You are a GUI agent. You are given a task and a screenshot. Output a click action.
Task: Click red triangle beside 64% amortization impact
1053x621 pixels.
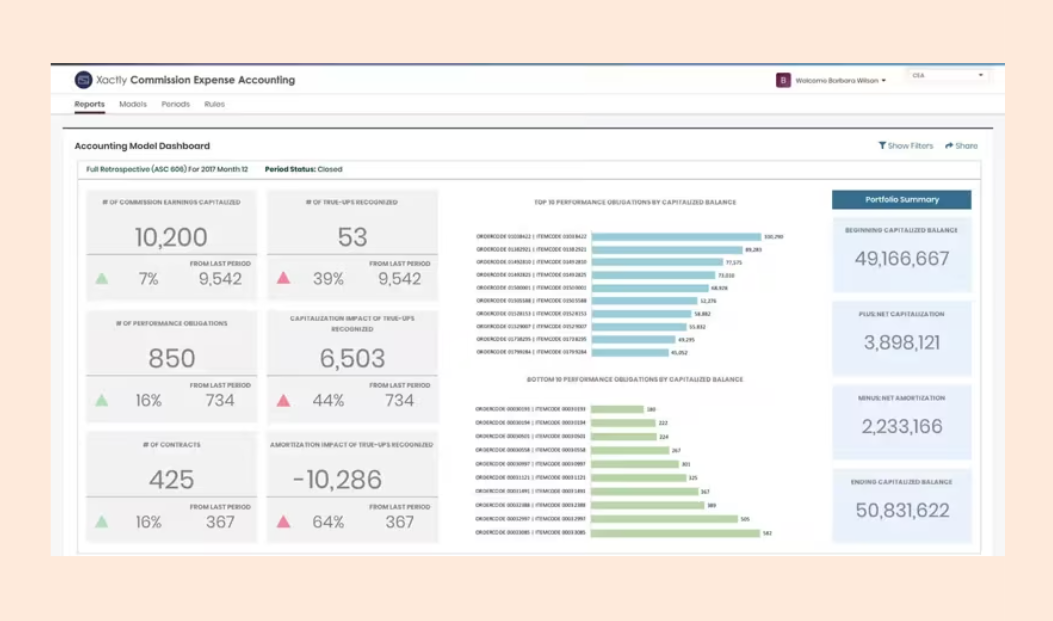(283, 522)
